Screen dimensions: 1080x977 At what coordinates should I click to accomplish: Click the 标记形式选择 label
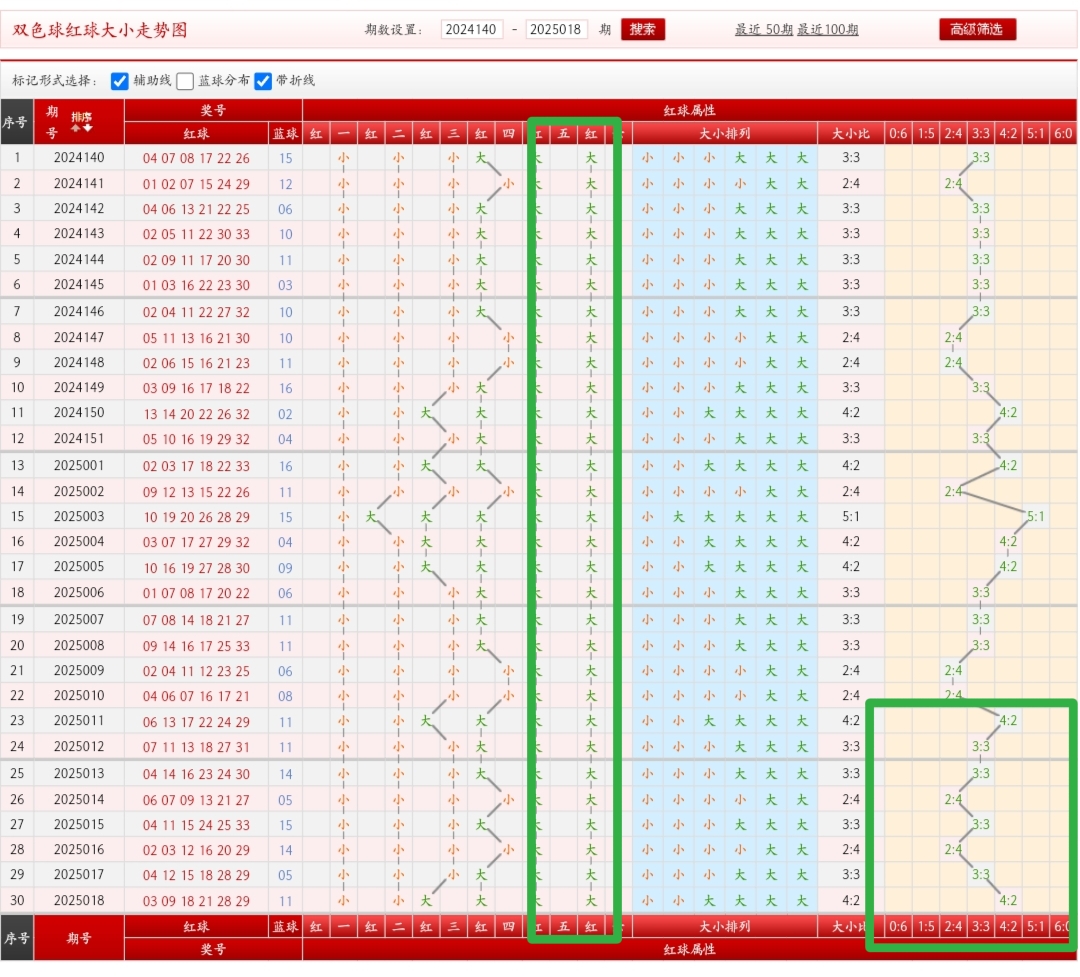point(55,81)
